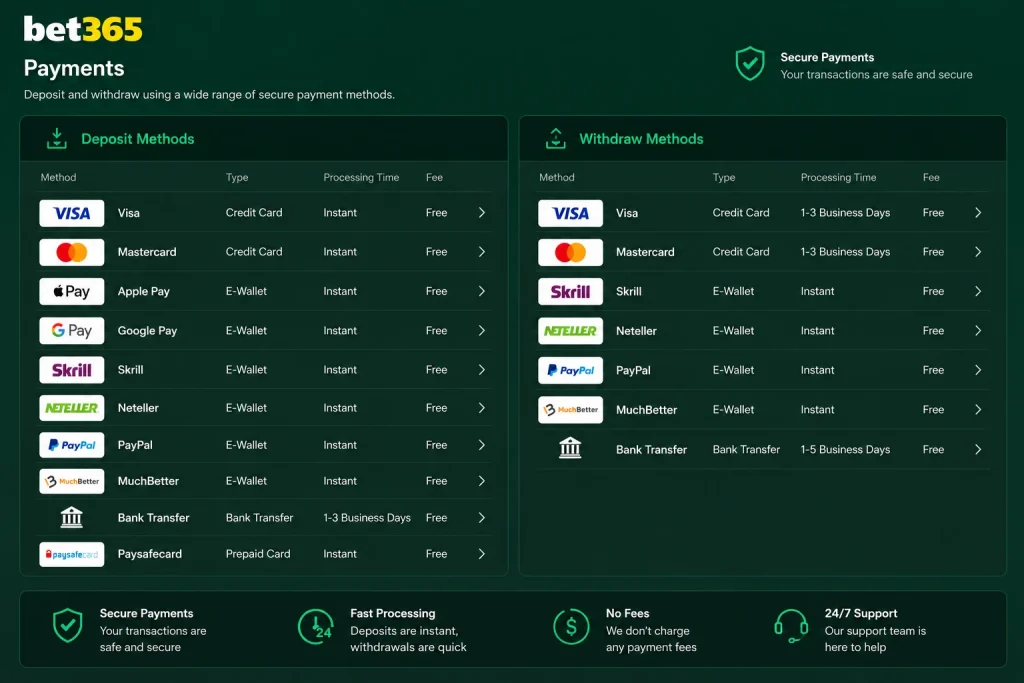Expand the Google Pay row chevron
The height and width of the screenshot is (683, 1024).
pos(482,331)
